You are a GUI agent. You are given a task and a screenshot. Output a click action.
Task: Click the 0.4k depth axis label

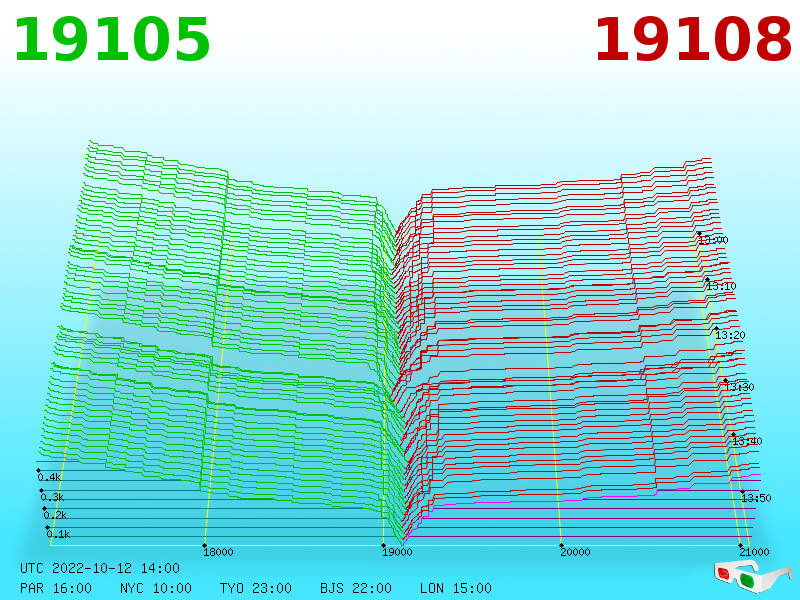pos(49,478)
